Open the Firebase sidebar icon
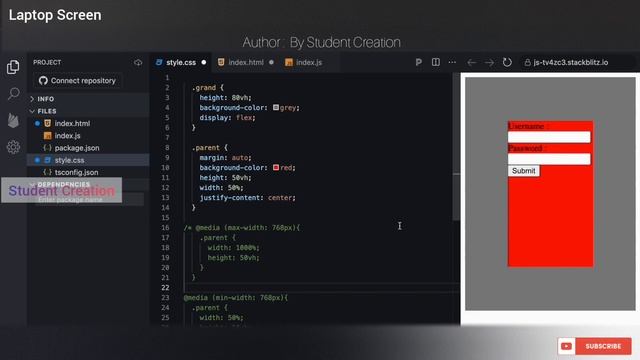640x360 pixels. pyautogui.click(x=13, y=120)
